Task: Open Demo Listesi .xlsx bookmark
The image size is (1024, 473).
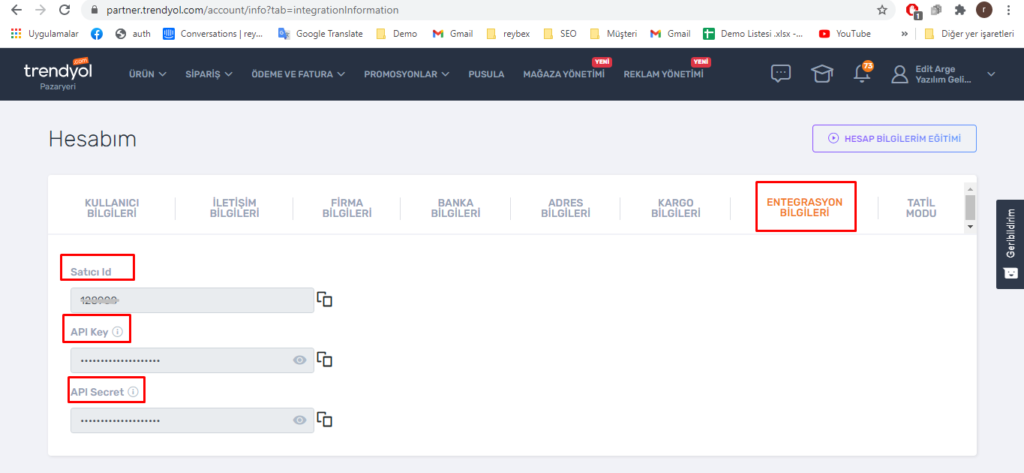Action: coord(753,33)
